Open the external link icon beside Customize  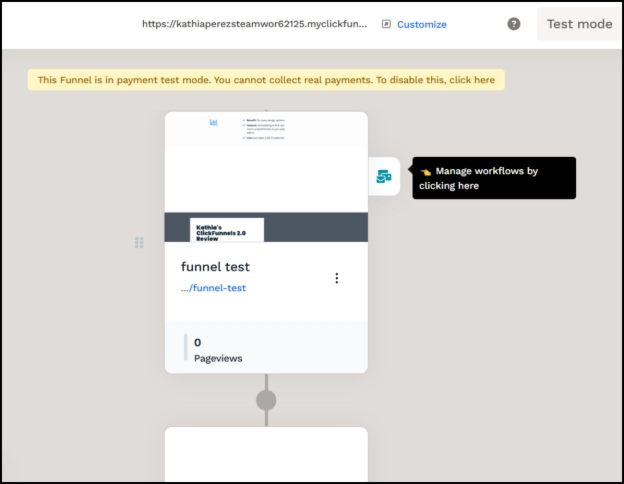(386, 24)
